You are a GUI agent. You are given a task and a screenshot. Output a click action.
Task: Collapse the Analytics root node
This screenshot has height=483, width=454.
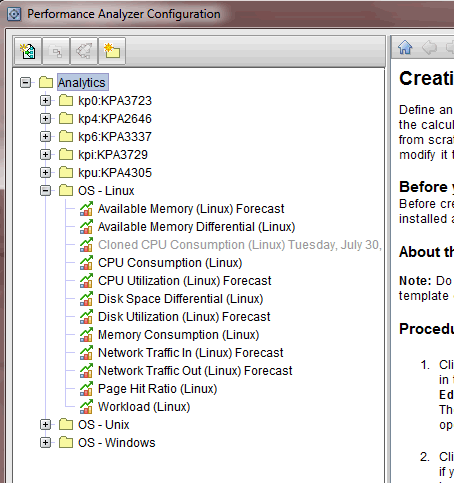point(26,82)
